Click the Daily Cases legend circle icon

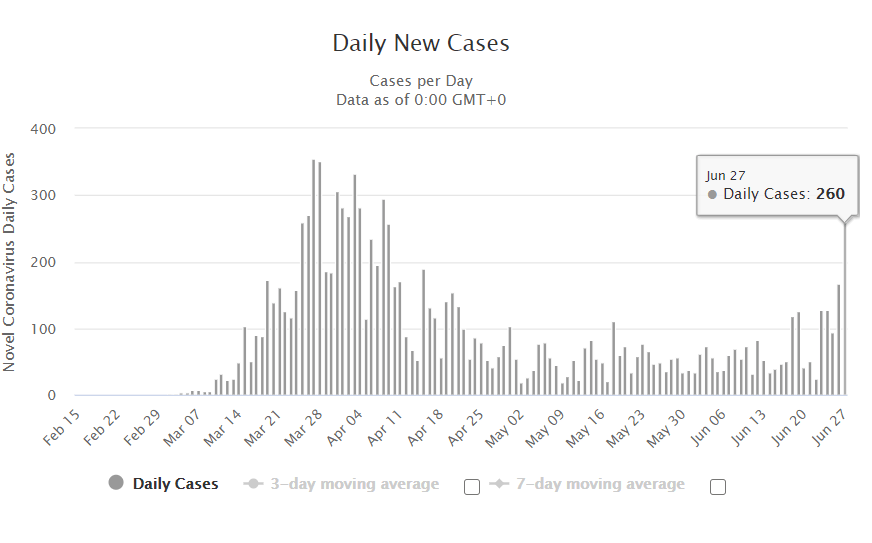click(116, 484)
